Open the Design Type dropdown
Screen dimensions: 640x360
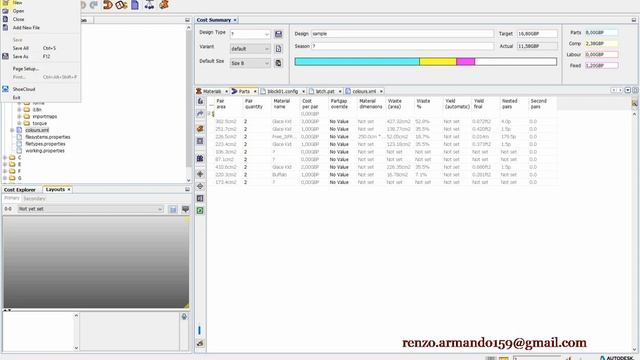tap(267, 34)
